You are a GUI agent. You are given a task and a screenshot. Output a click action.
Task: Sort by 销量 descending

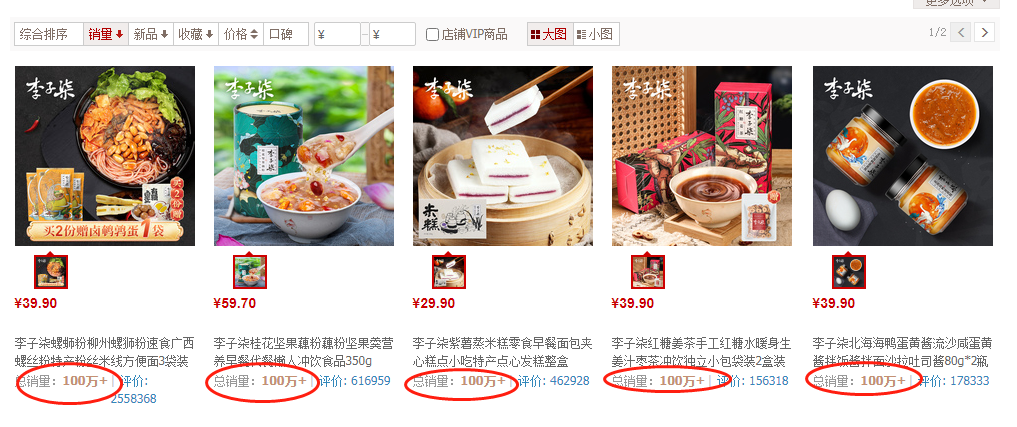pos(106,34)
